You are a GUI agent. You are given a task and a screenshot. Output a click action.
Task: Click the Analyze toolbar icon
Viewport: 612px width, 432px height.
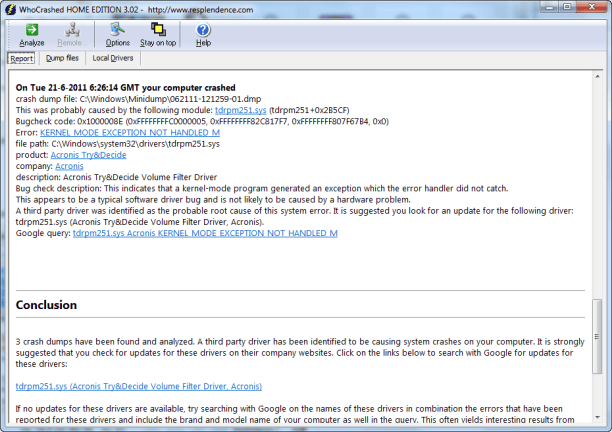(x=32, y=30)
